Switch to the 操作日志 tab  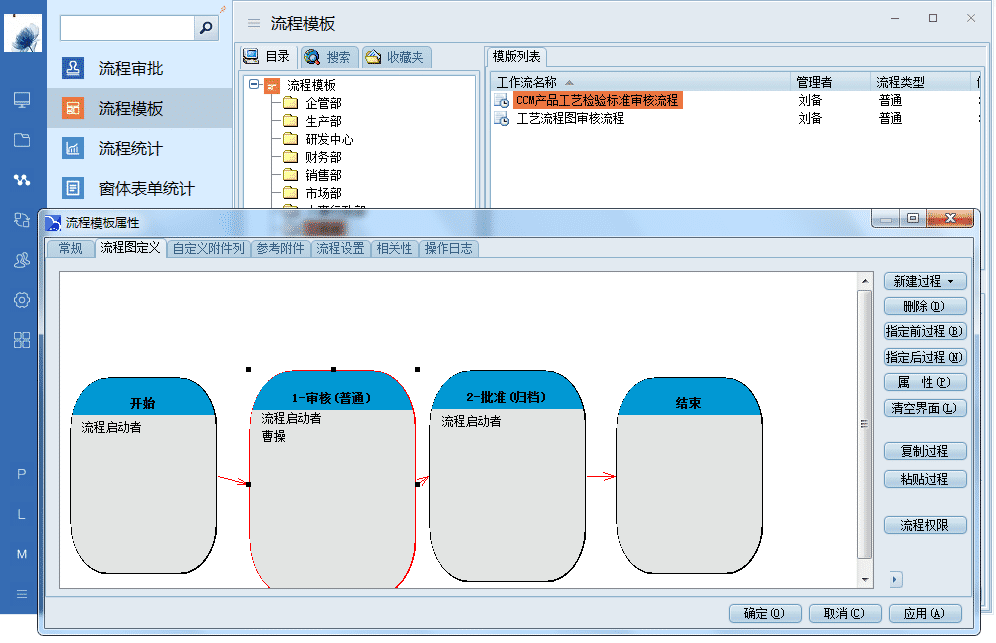448,249
